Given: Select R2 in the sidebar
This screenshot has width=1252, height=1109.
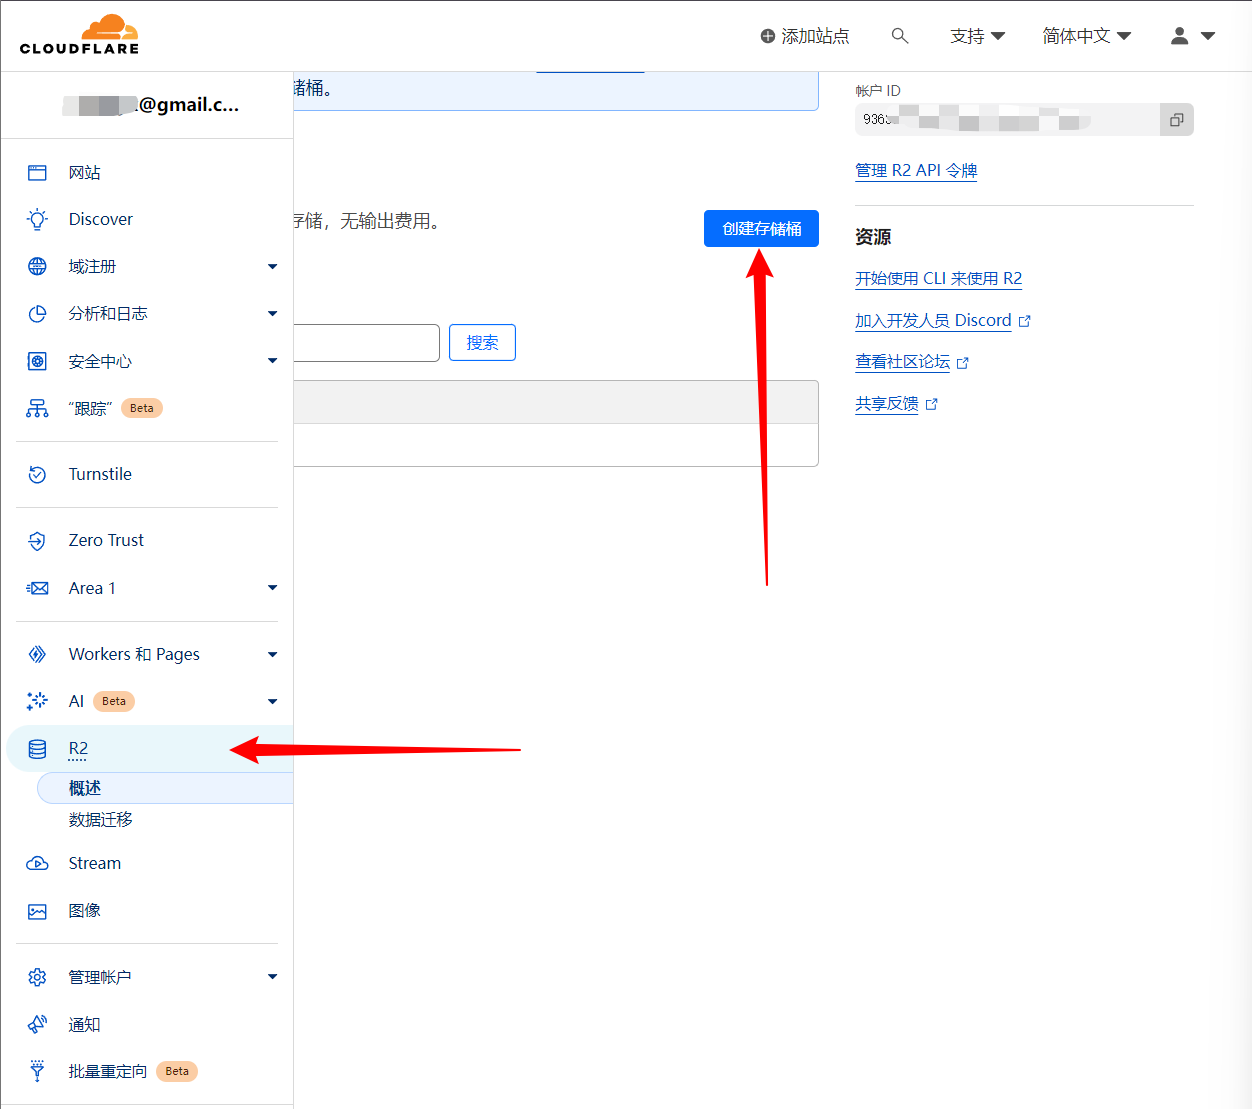Looking at the screenshot, I should pos(78,749).
